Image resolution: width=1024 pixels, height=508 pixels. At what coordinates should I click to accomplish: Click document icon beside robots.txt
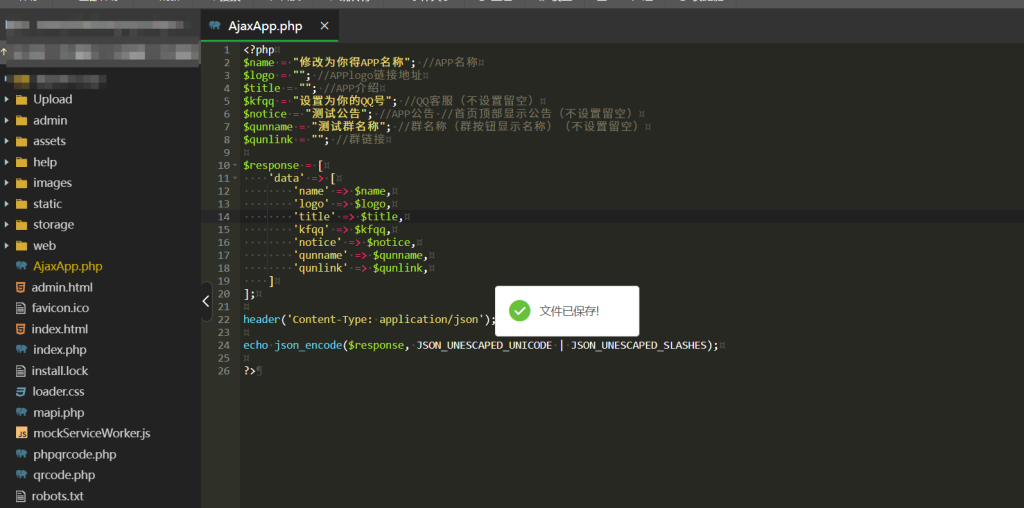point(20,496)
